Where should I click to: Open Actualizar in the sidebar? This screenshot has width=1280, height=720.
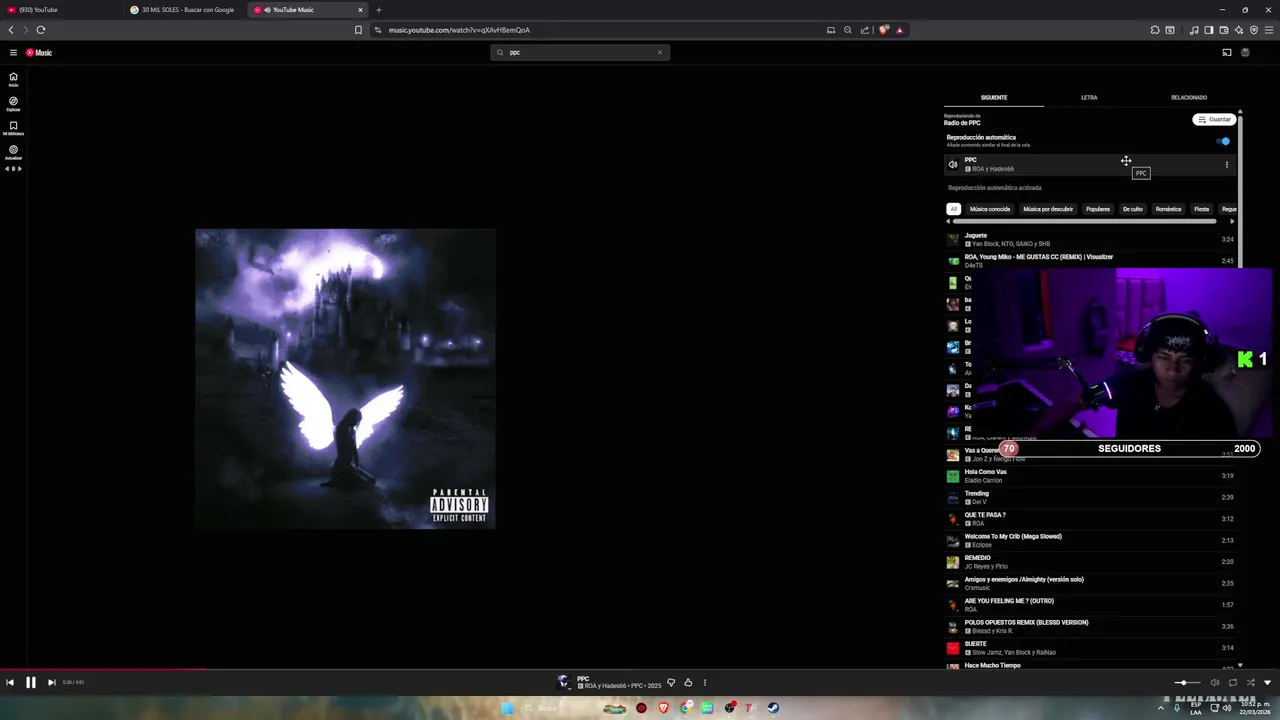(13, 152)
